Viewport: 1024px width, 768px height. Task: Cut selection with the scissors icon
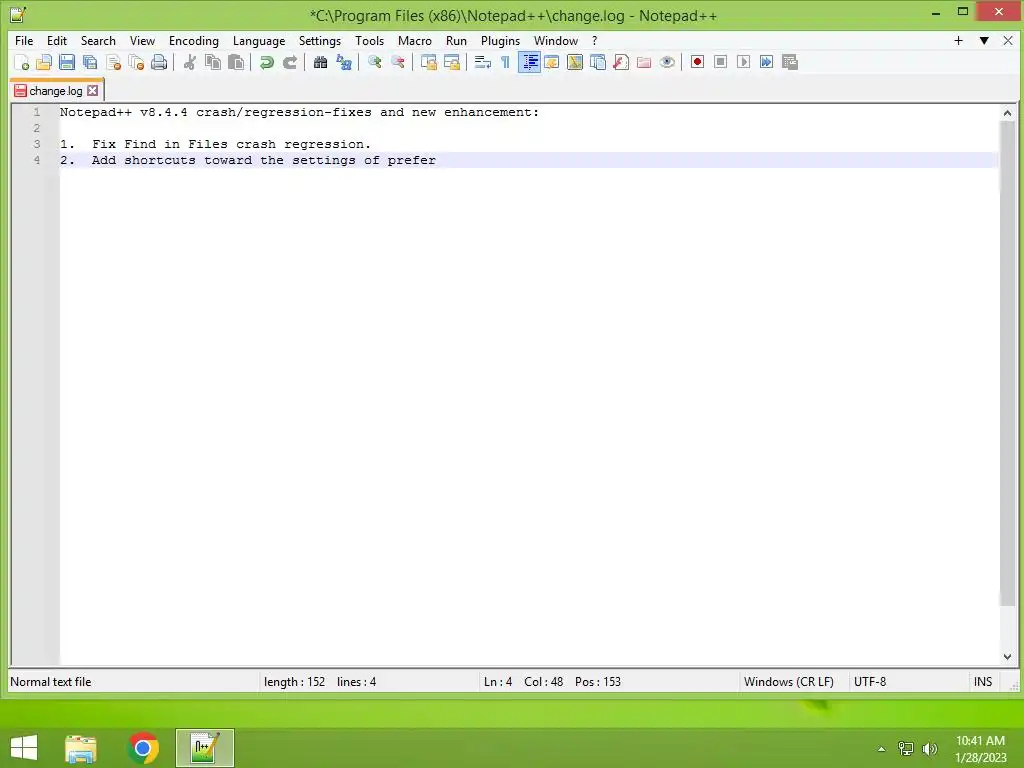click(190, 62)
